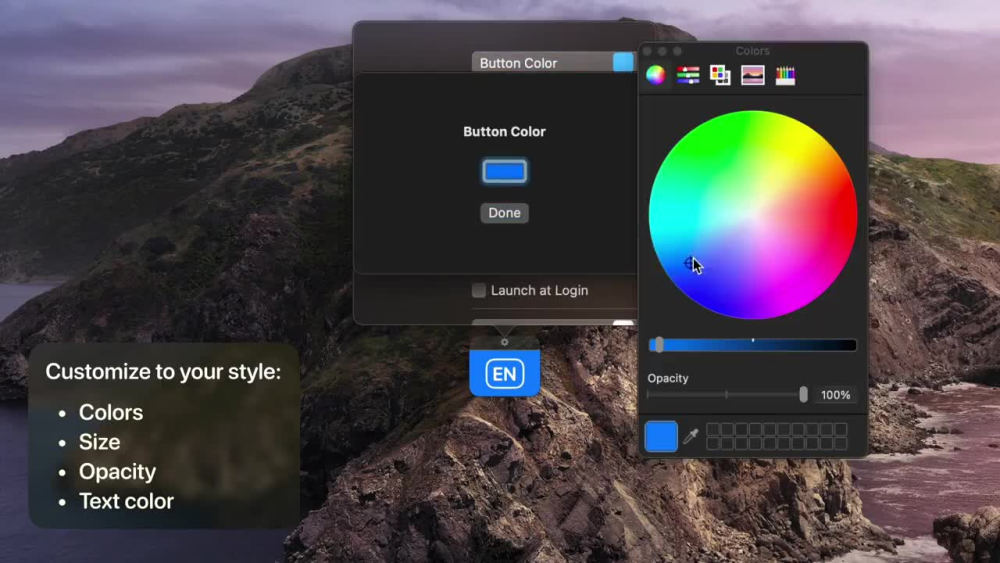Close the Colors panel window
The height and width of the screenshot is (563, 1000).
tap(647, 51)
